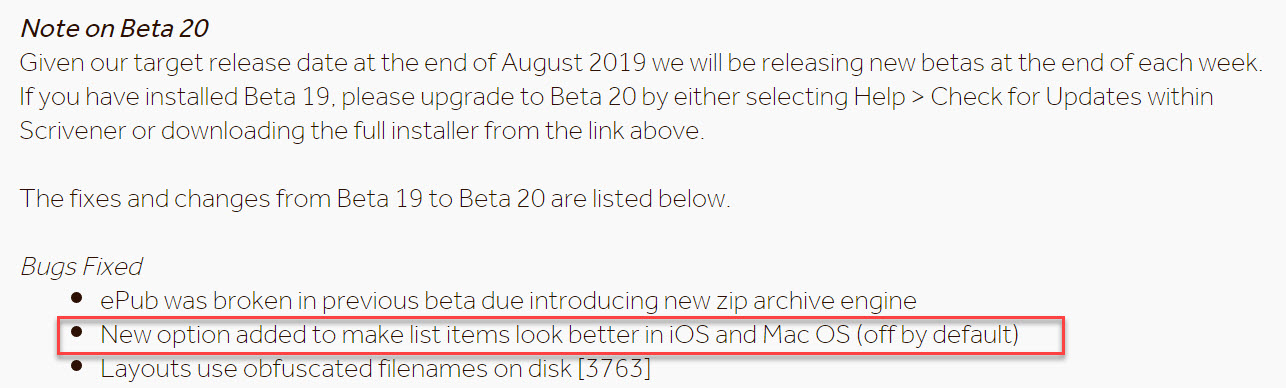Click the bullet dot before the ePub item
Screen dimensions: 1286x388
pyautogui.click(x=77, y=300)
